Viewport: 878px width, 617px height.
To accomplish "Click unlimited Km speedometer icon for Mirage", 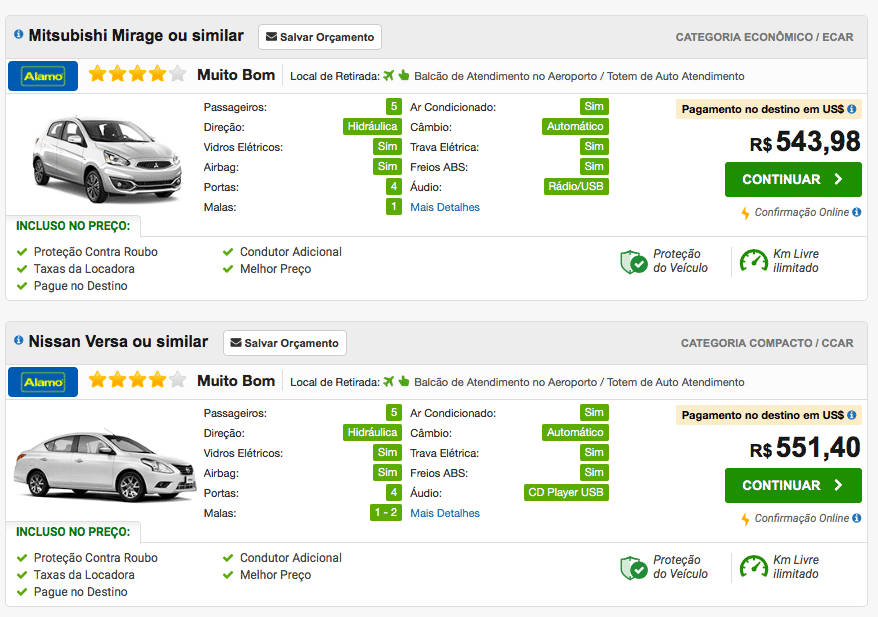I will pos(754,261).
